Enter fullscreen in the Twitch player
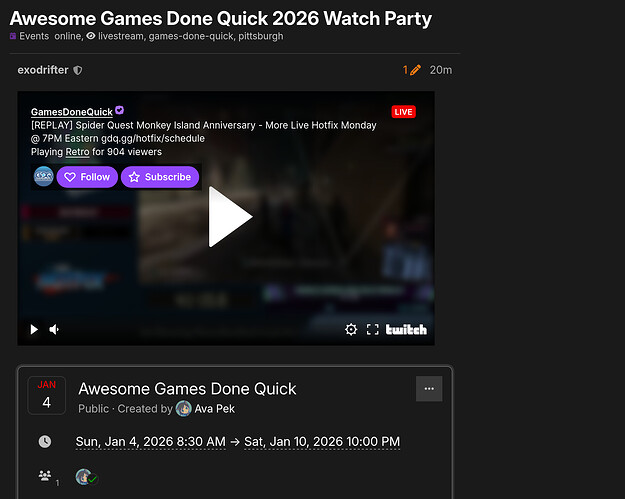Viewport: 625px width, 499px height. (x=373, y=330)
